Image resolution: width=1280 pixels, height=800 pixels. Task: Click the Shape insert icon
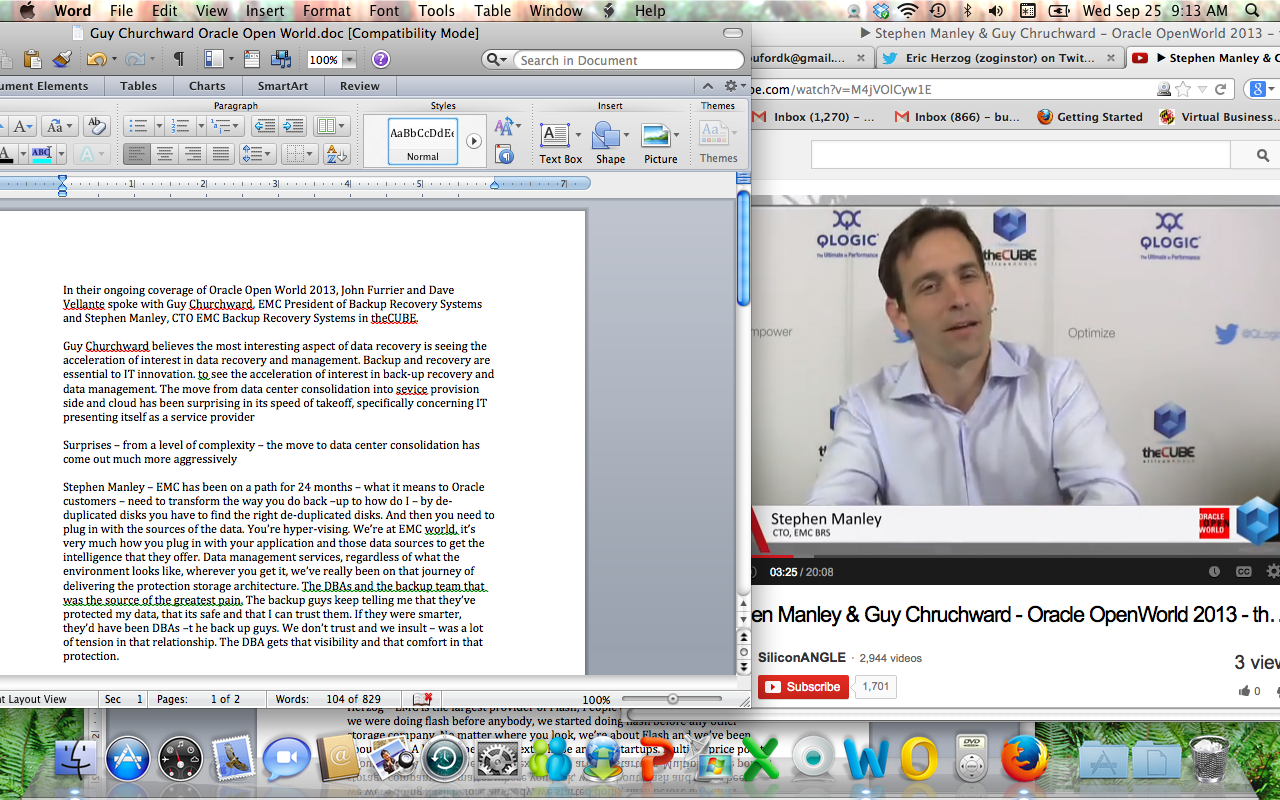[610, 142]
